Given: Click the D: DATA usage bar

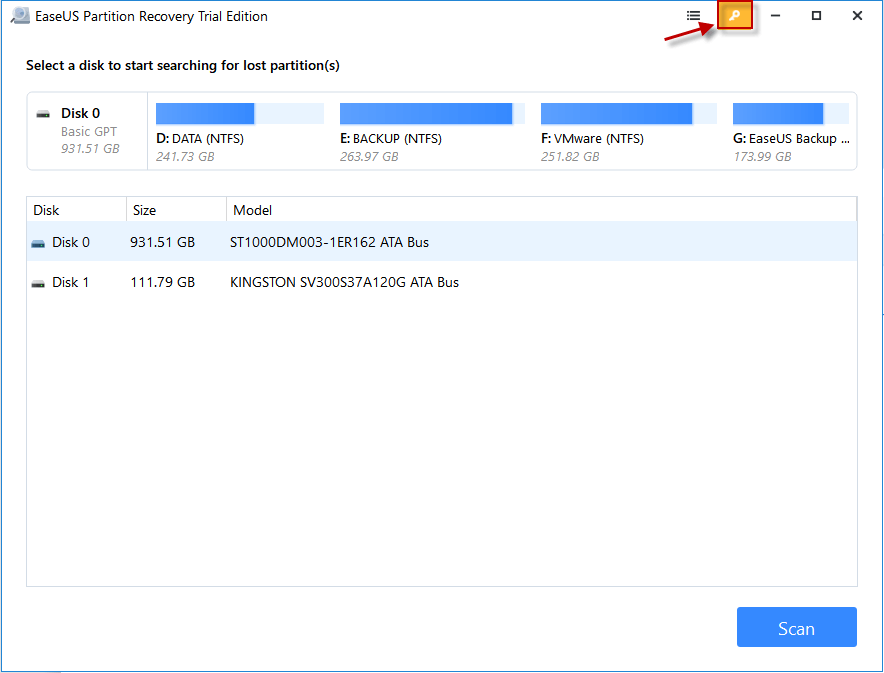Looking at the screenshot, I should [x=240, y=113].
